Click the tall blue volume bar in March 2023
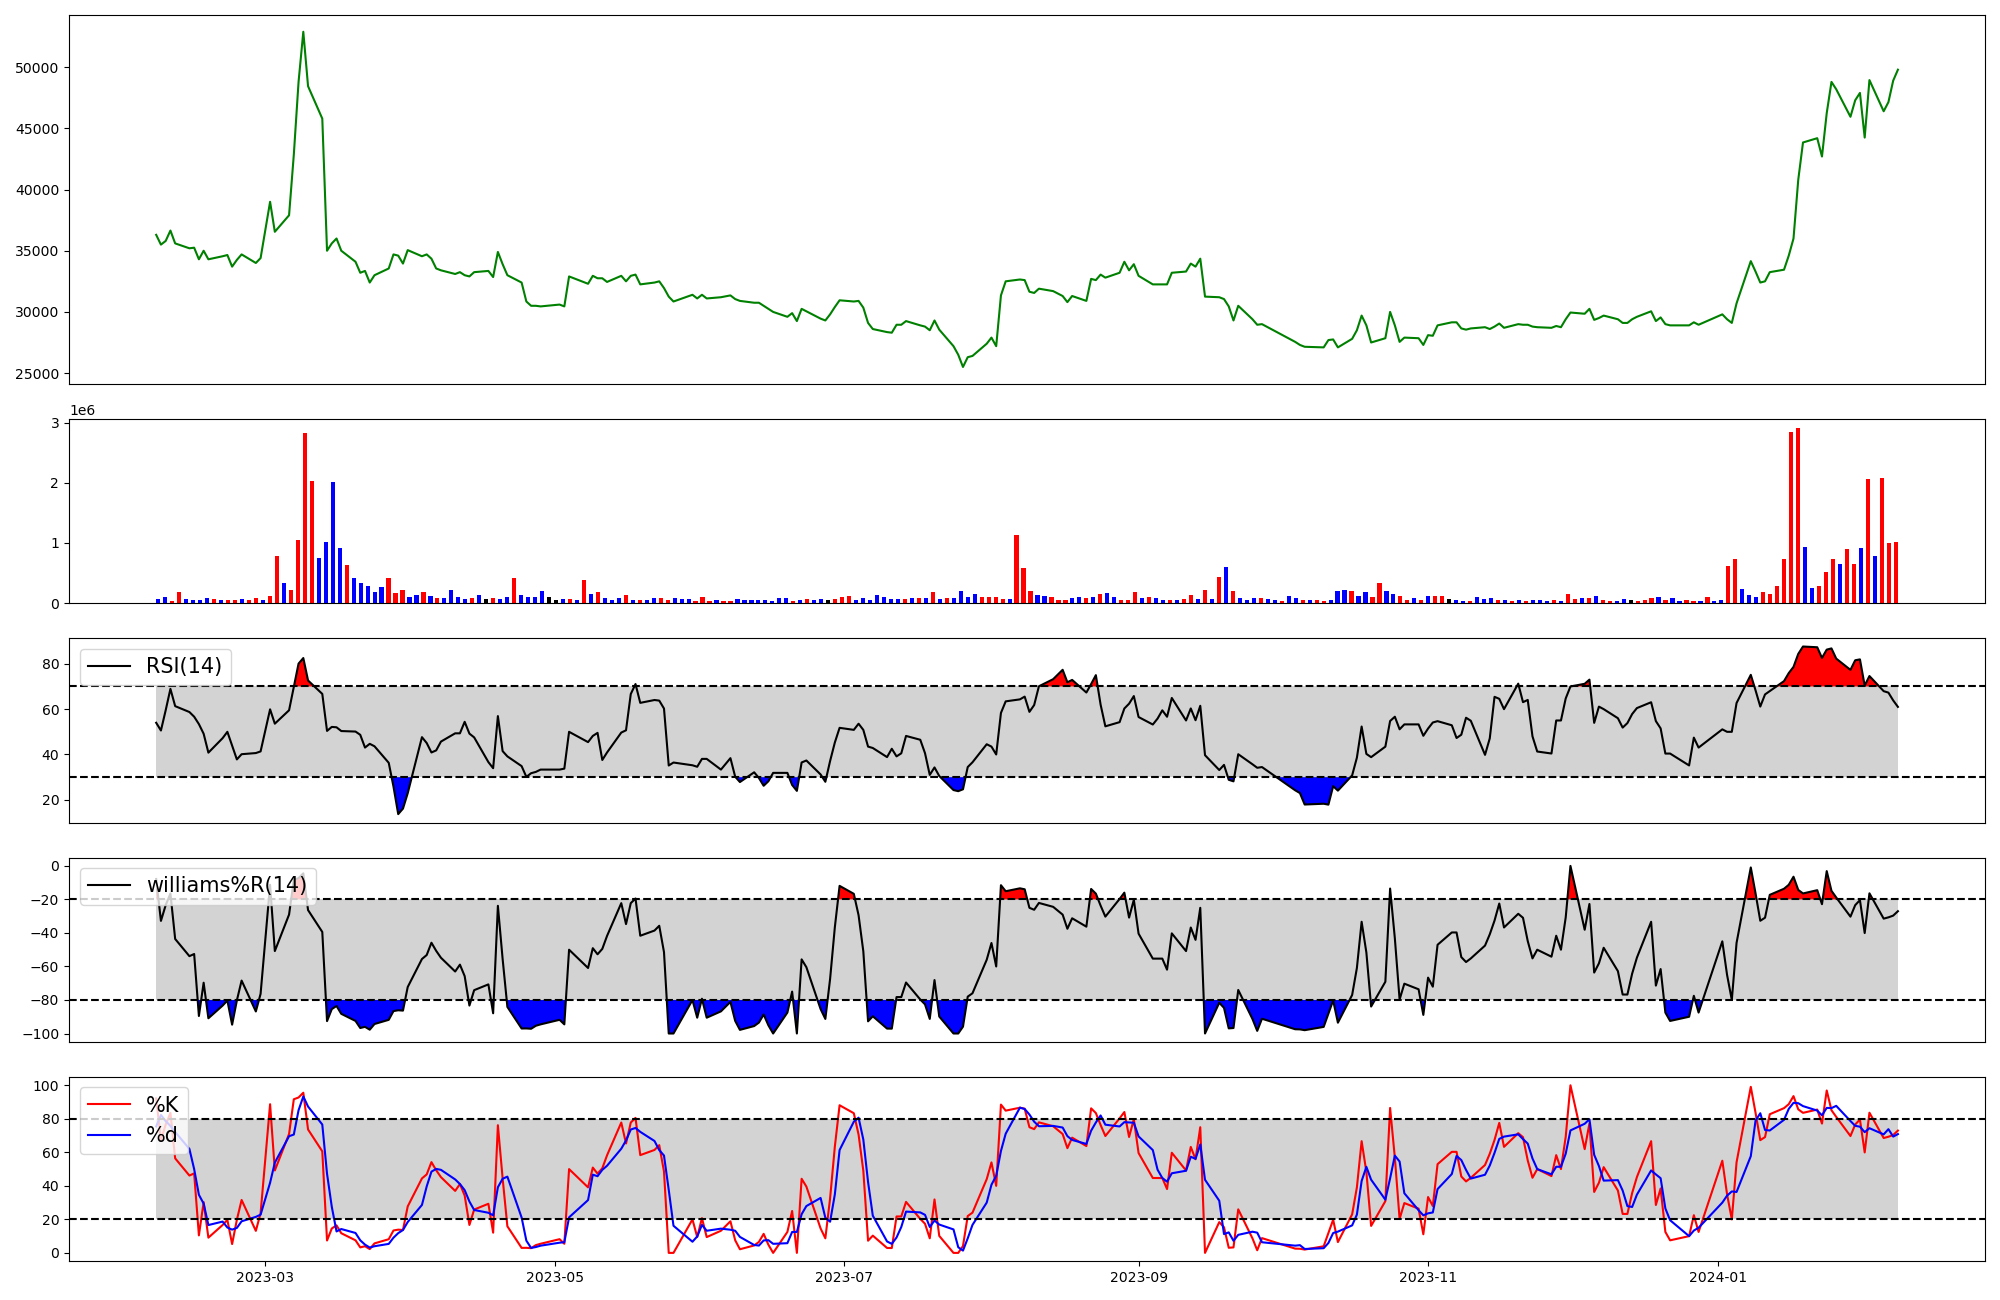The height and width of the screenshot is (1300, 2000). (333, 545)
